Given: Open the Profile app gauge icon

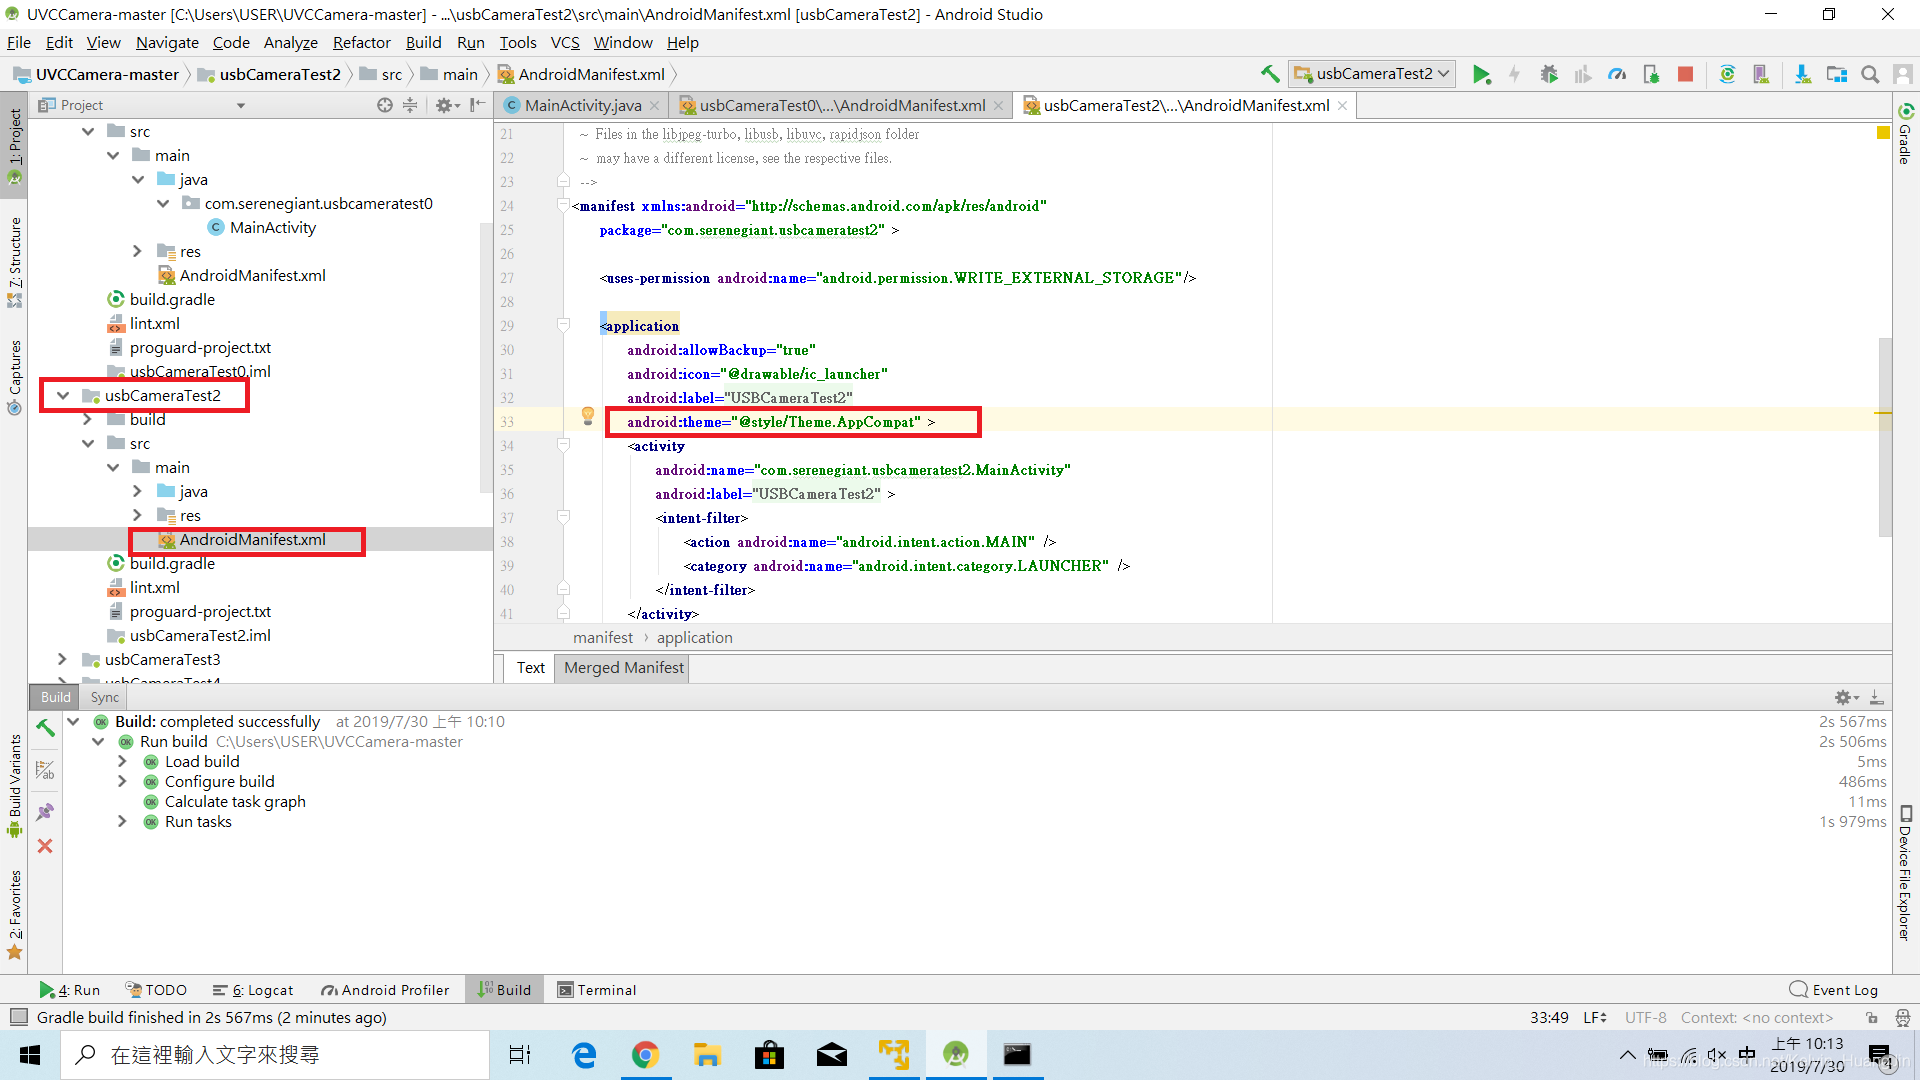Looking at the screenshot, I should pyautogui.click(x=1617, y=74).
